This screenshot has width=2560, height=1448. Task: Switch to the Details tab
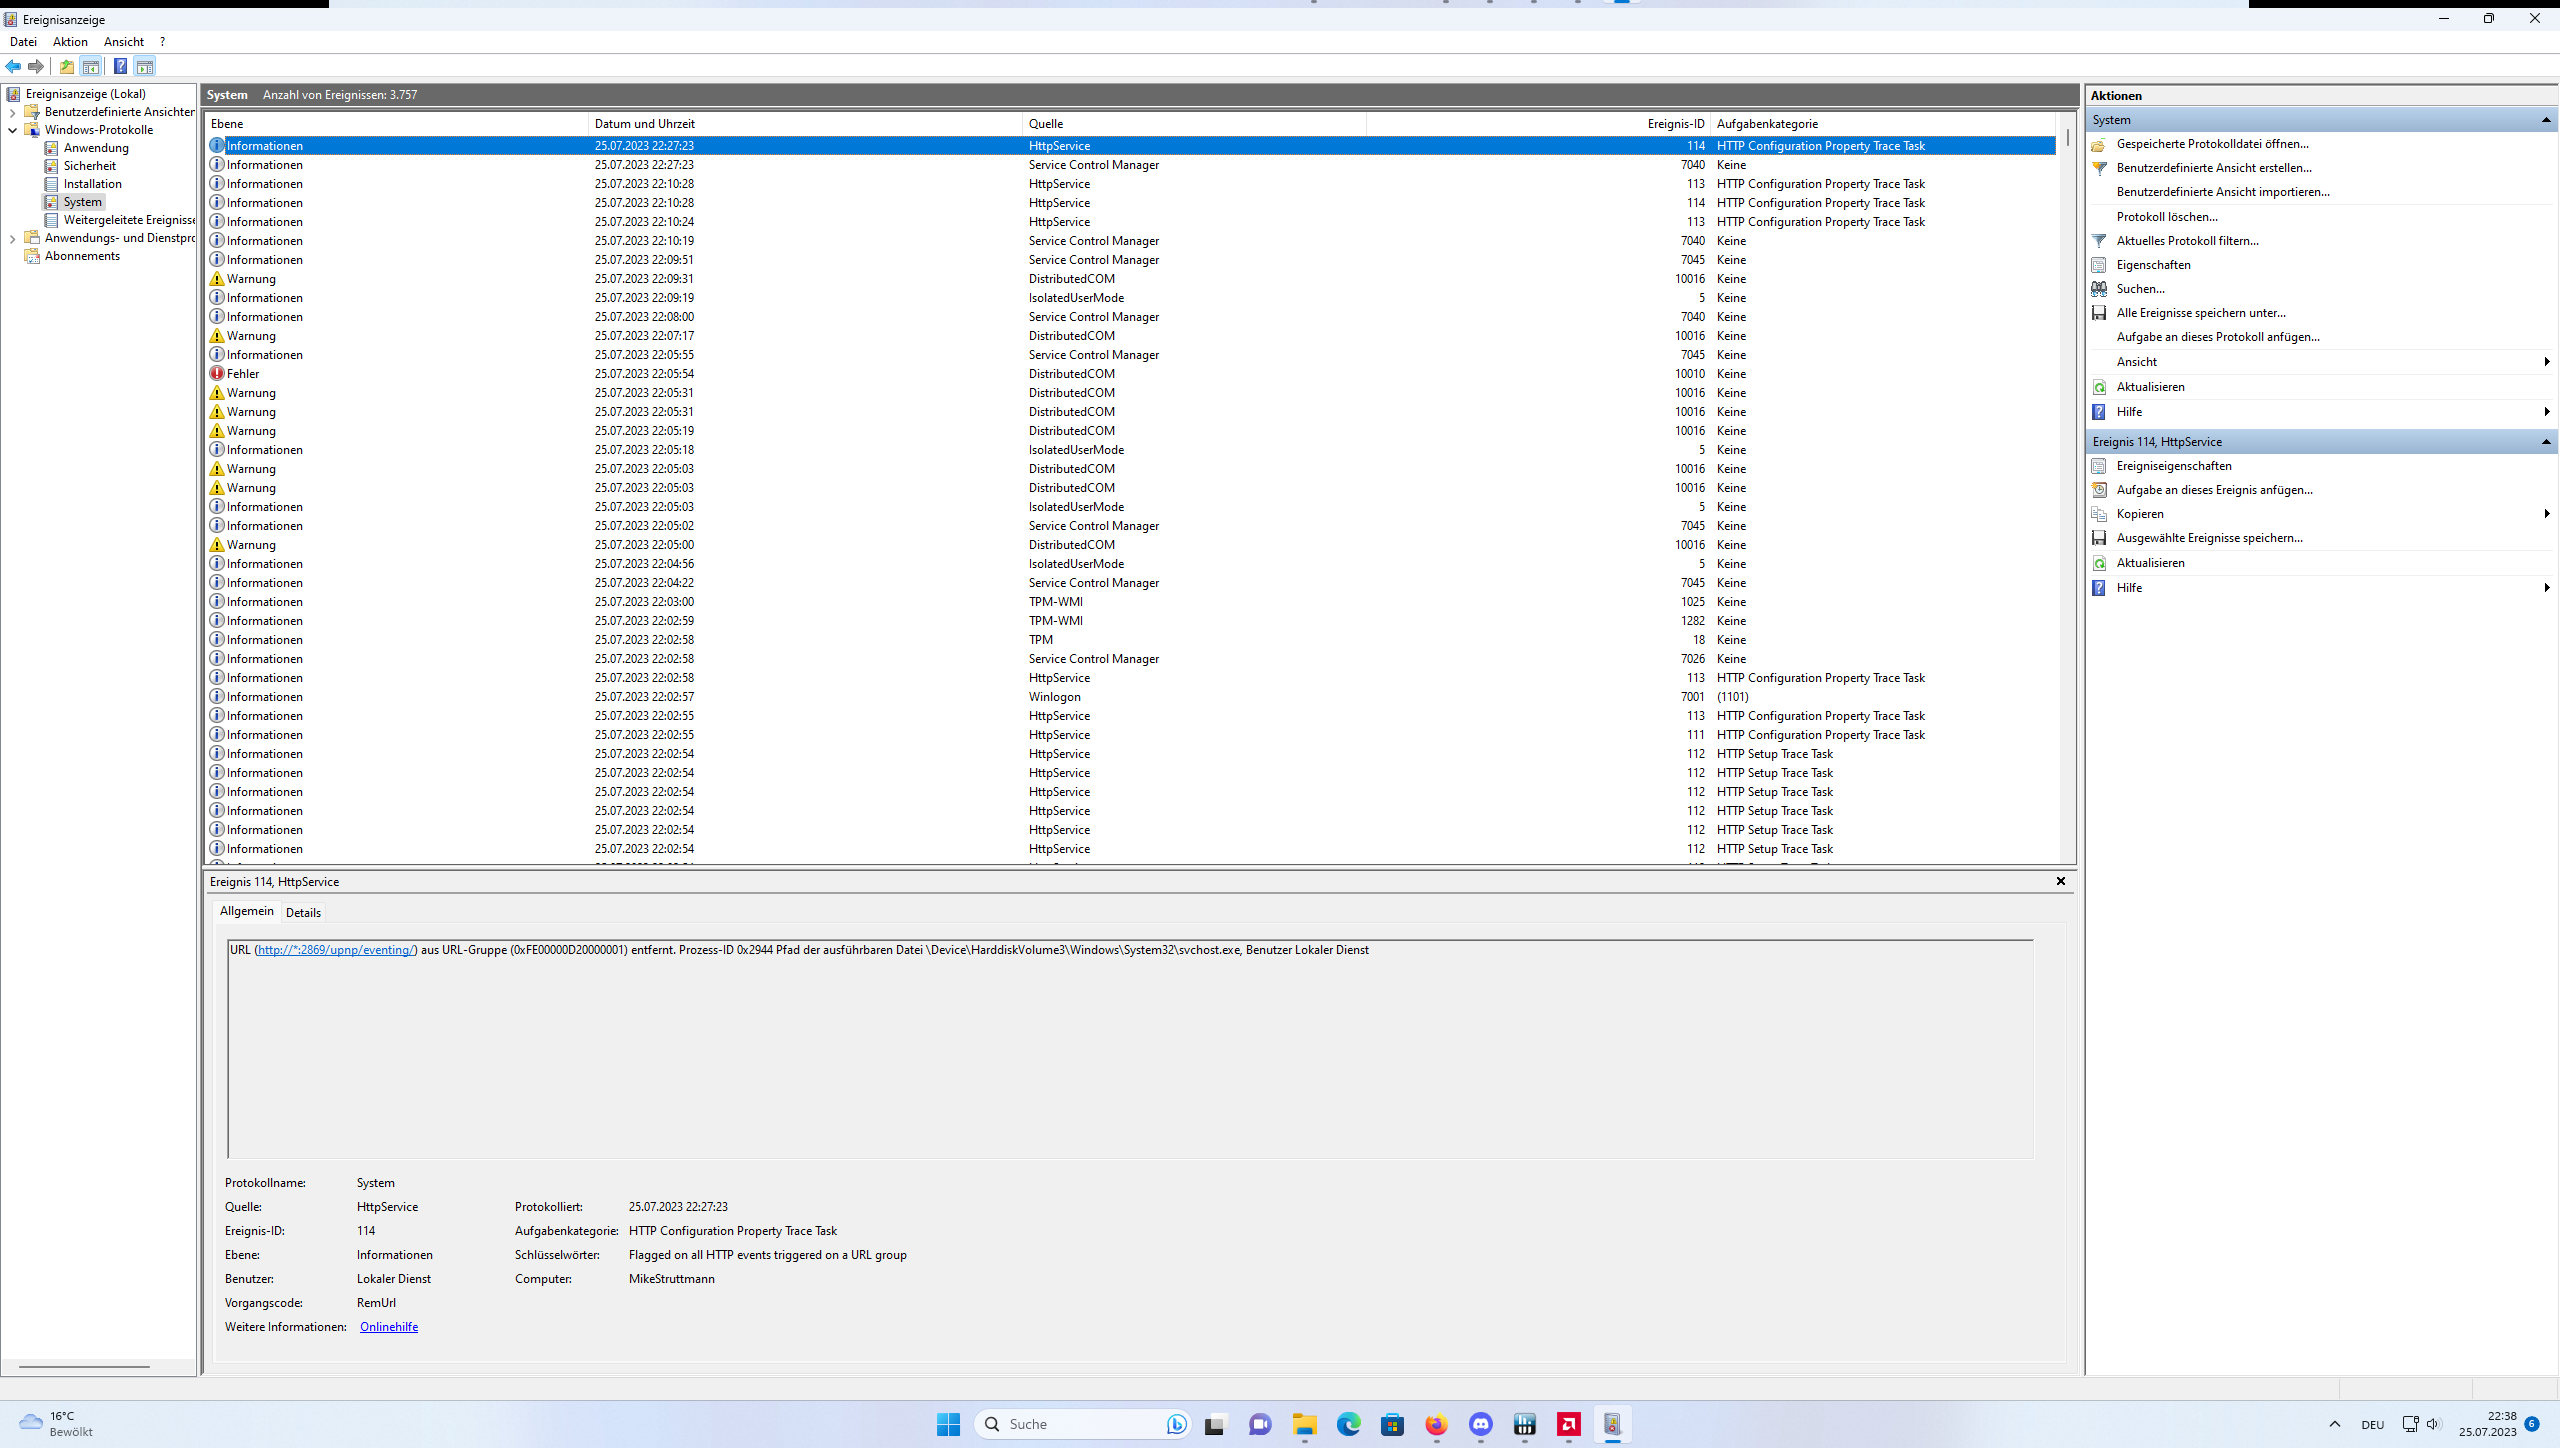point(303,912)
